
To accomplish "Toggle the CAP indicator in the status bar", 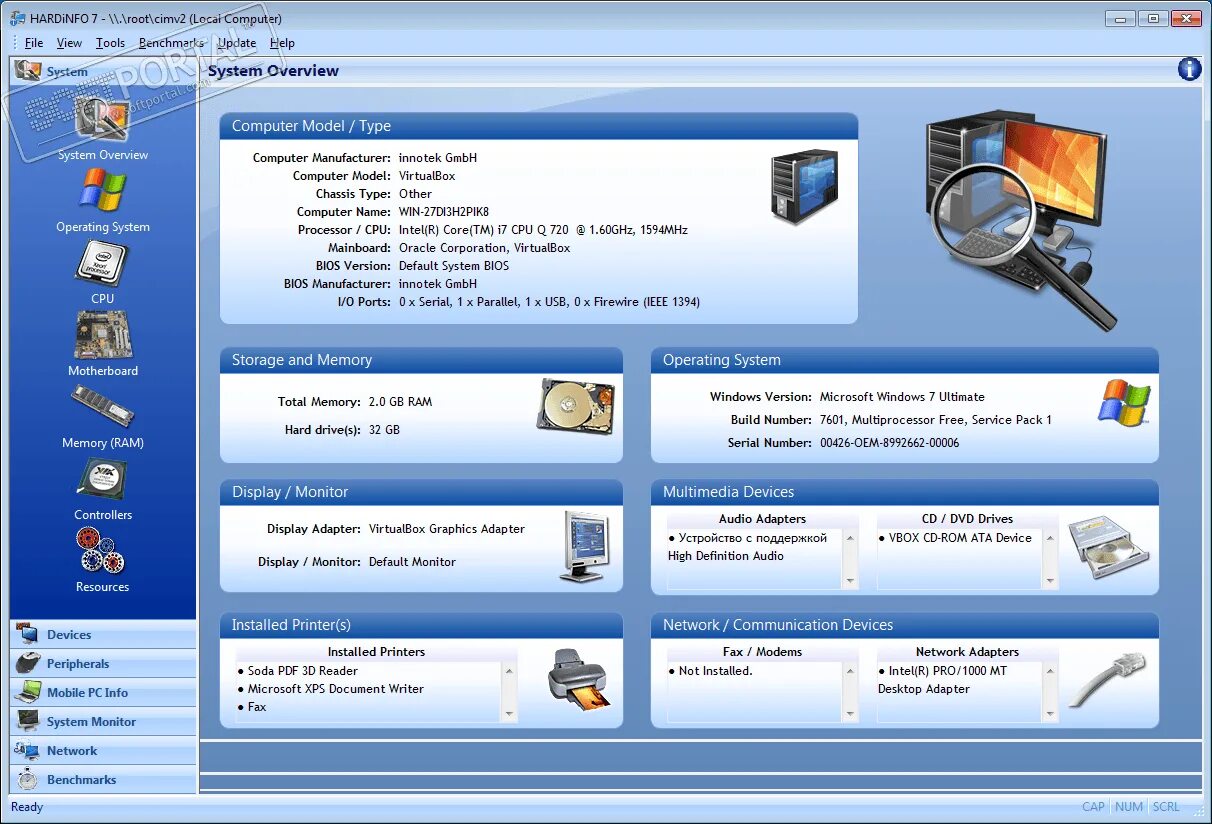I will point(1093,806).
